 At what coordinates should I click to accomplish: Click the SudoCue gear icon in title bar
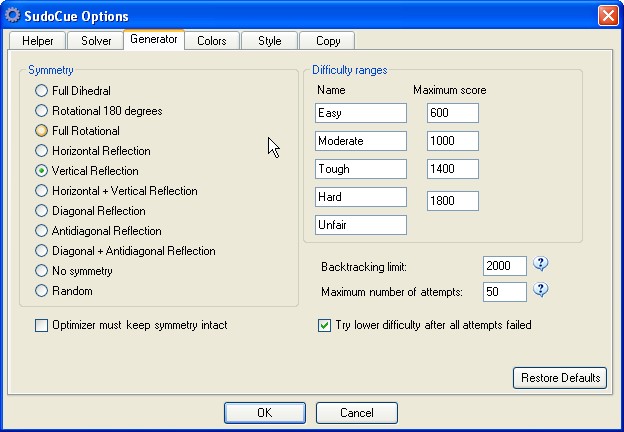coord(12,15)
